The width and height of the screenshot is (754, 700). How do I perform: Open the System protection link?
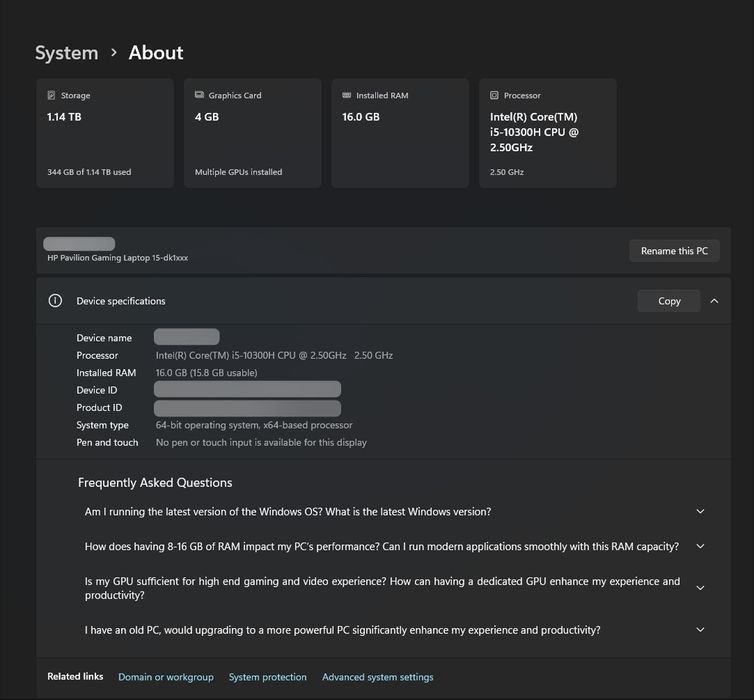tap(268, 677)
